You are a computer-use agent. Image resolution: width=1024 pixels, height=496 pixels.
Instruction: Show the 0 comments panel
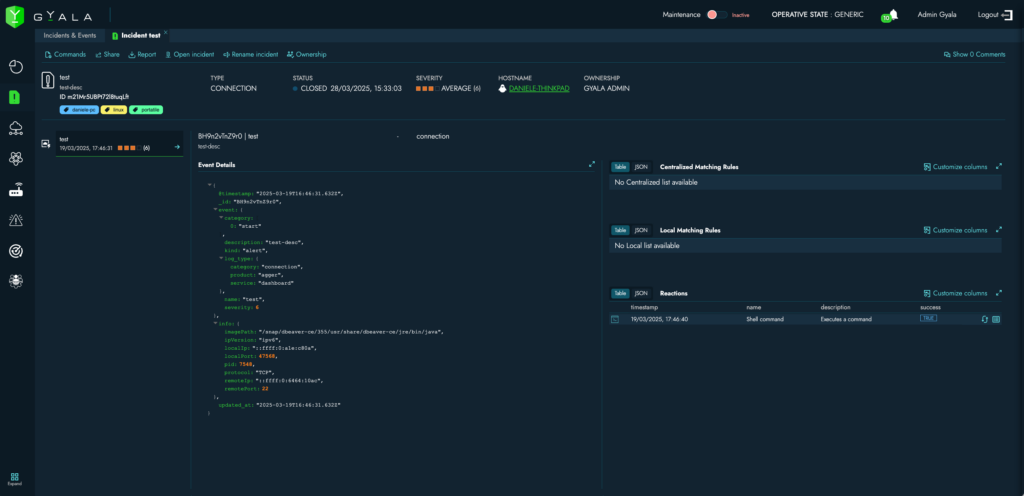(974, 54)
